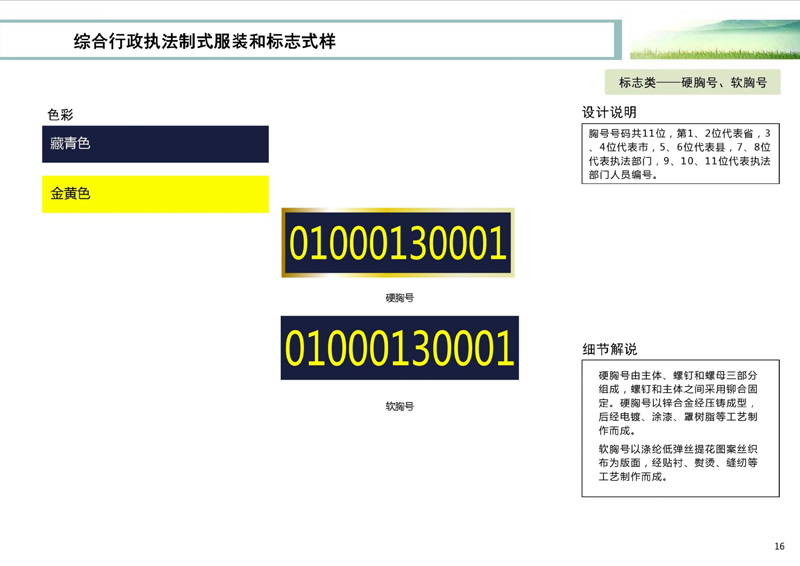
Task: Click the text box starting 胸号号码共11位
Action: coord(681,153)
